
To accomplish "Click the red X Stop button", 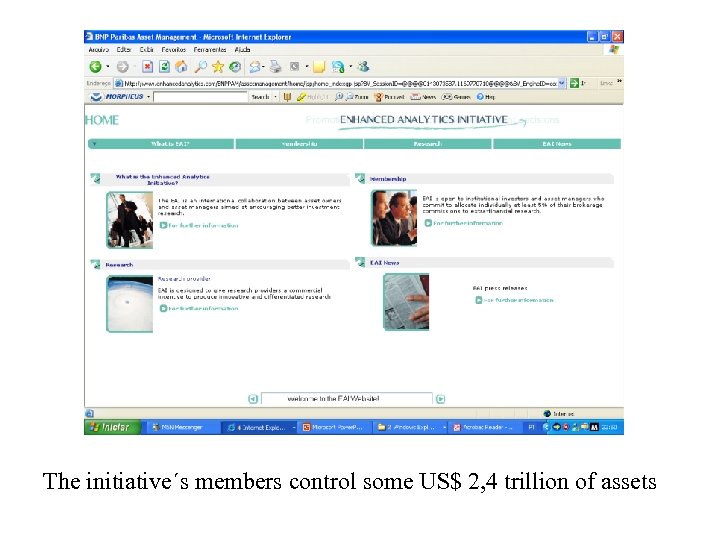I will (x=147, y=67).
